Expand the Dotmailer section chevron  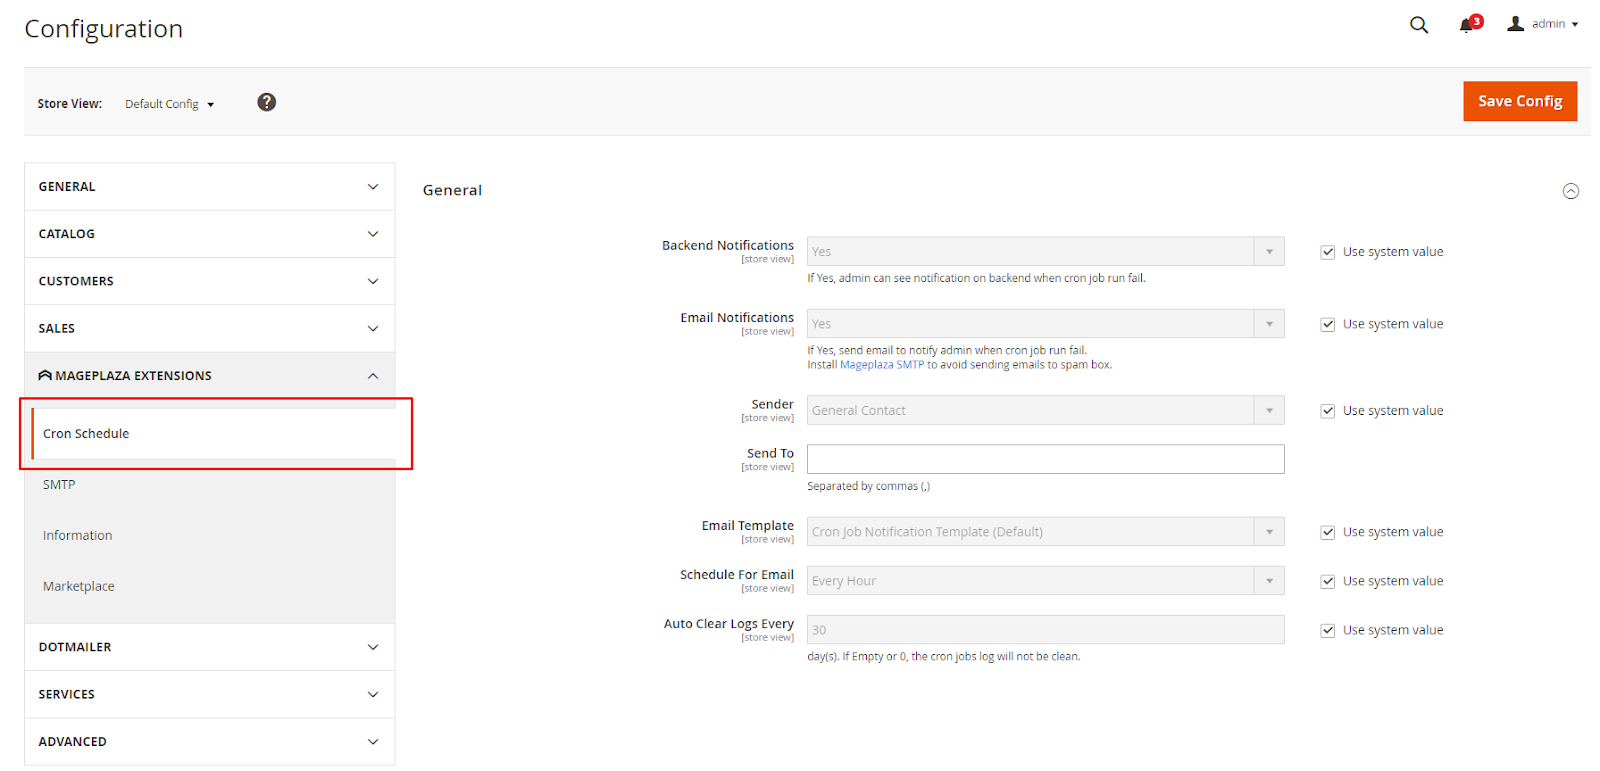pos(373,647)
